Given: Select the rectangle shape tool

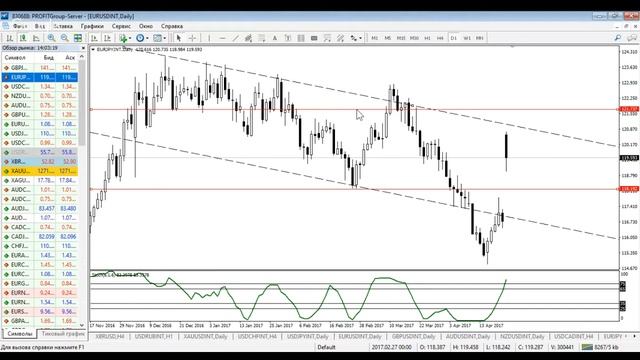Looking at the screenshot, I should pyautogui.click(x=314, y=38).
